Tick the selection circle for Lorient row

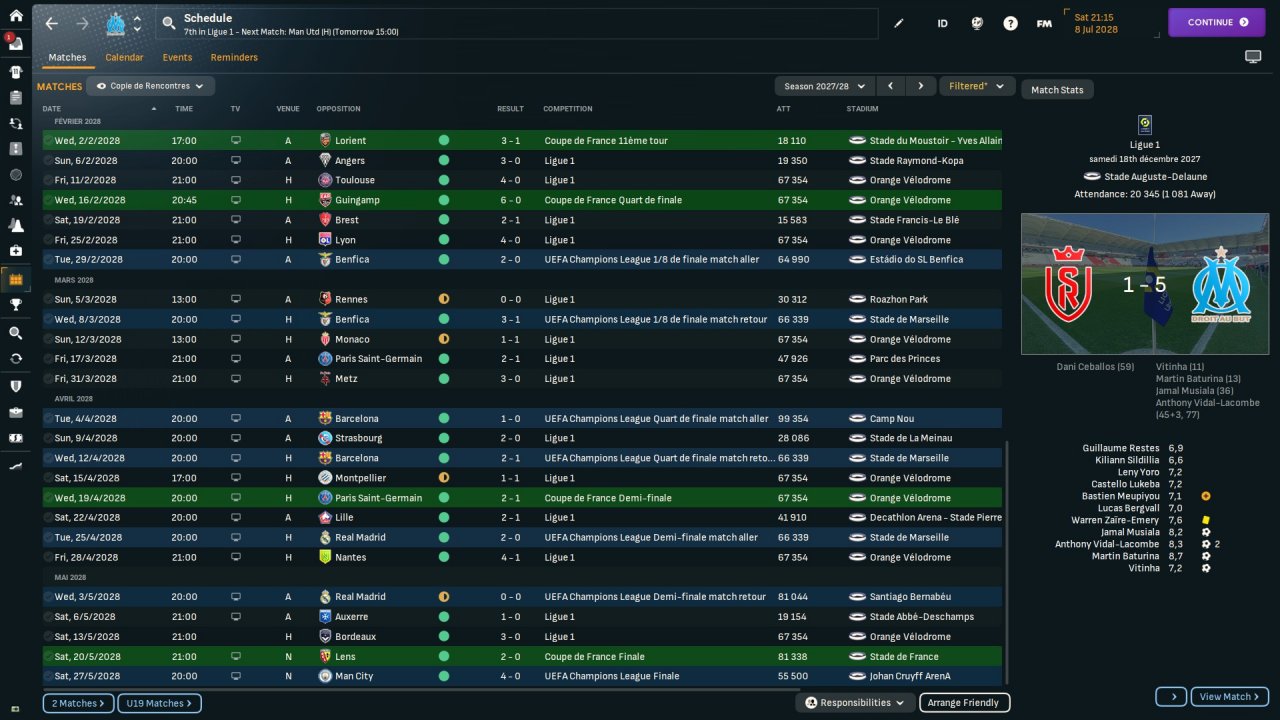pos(48,141)
